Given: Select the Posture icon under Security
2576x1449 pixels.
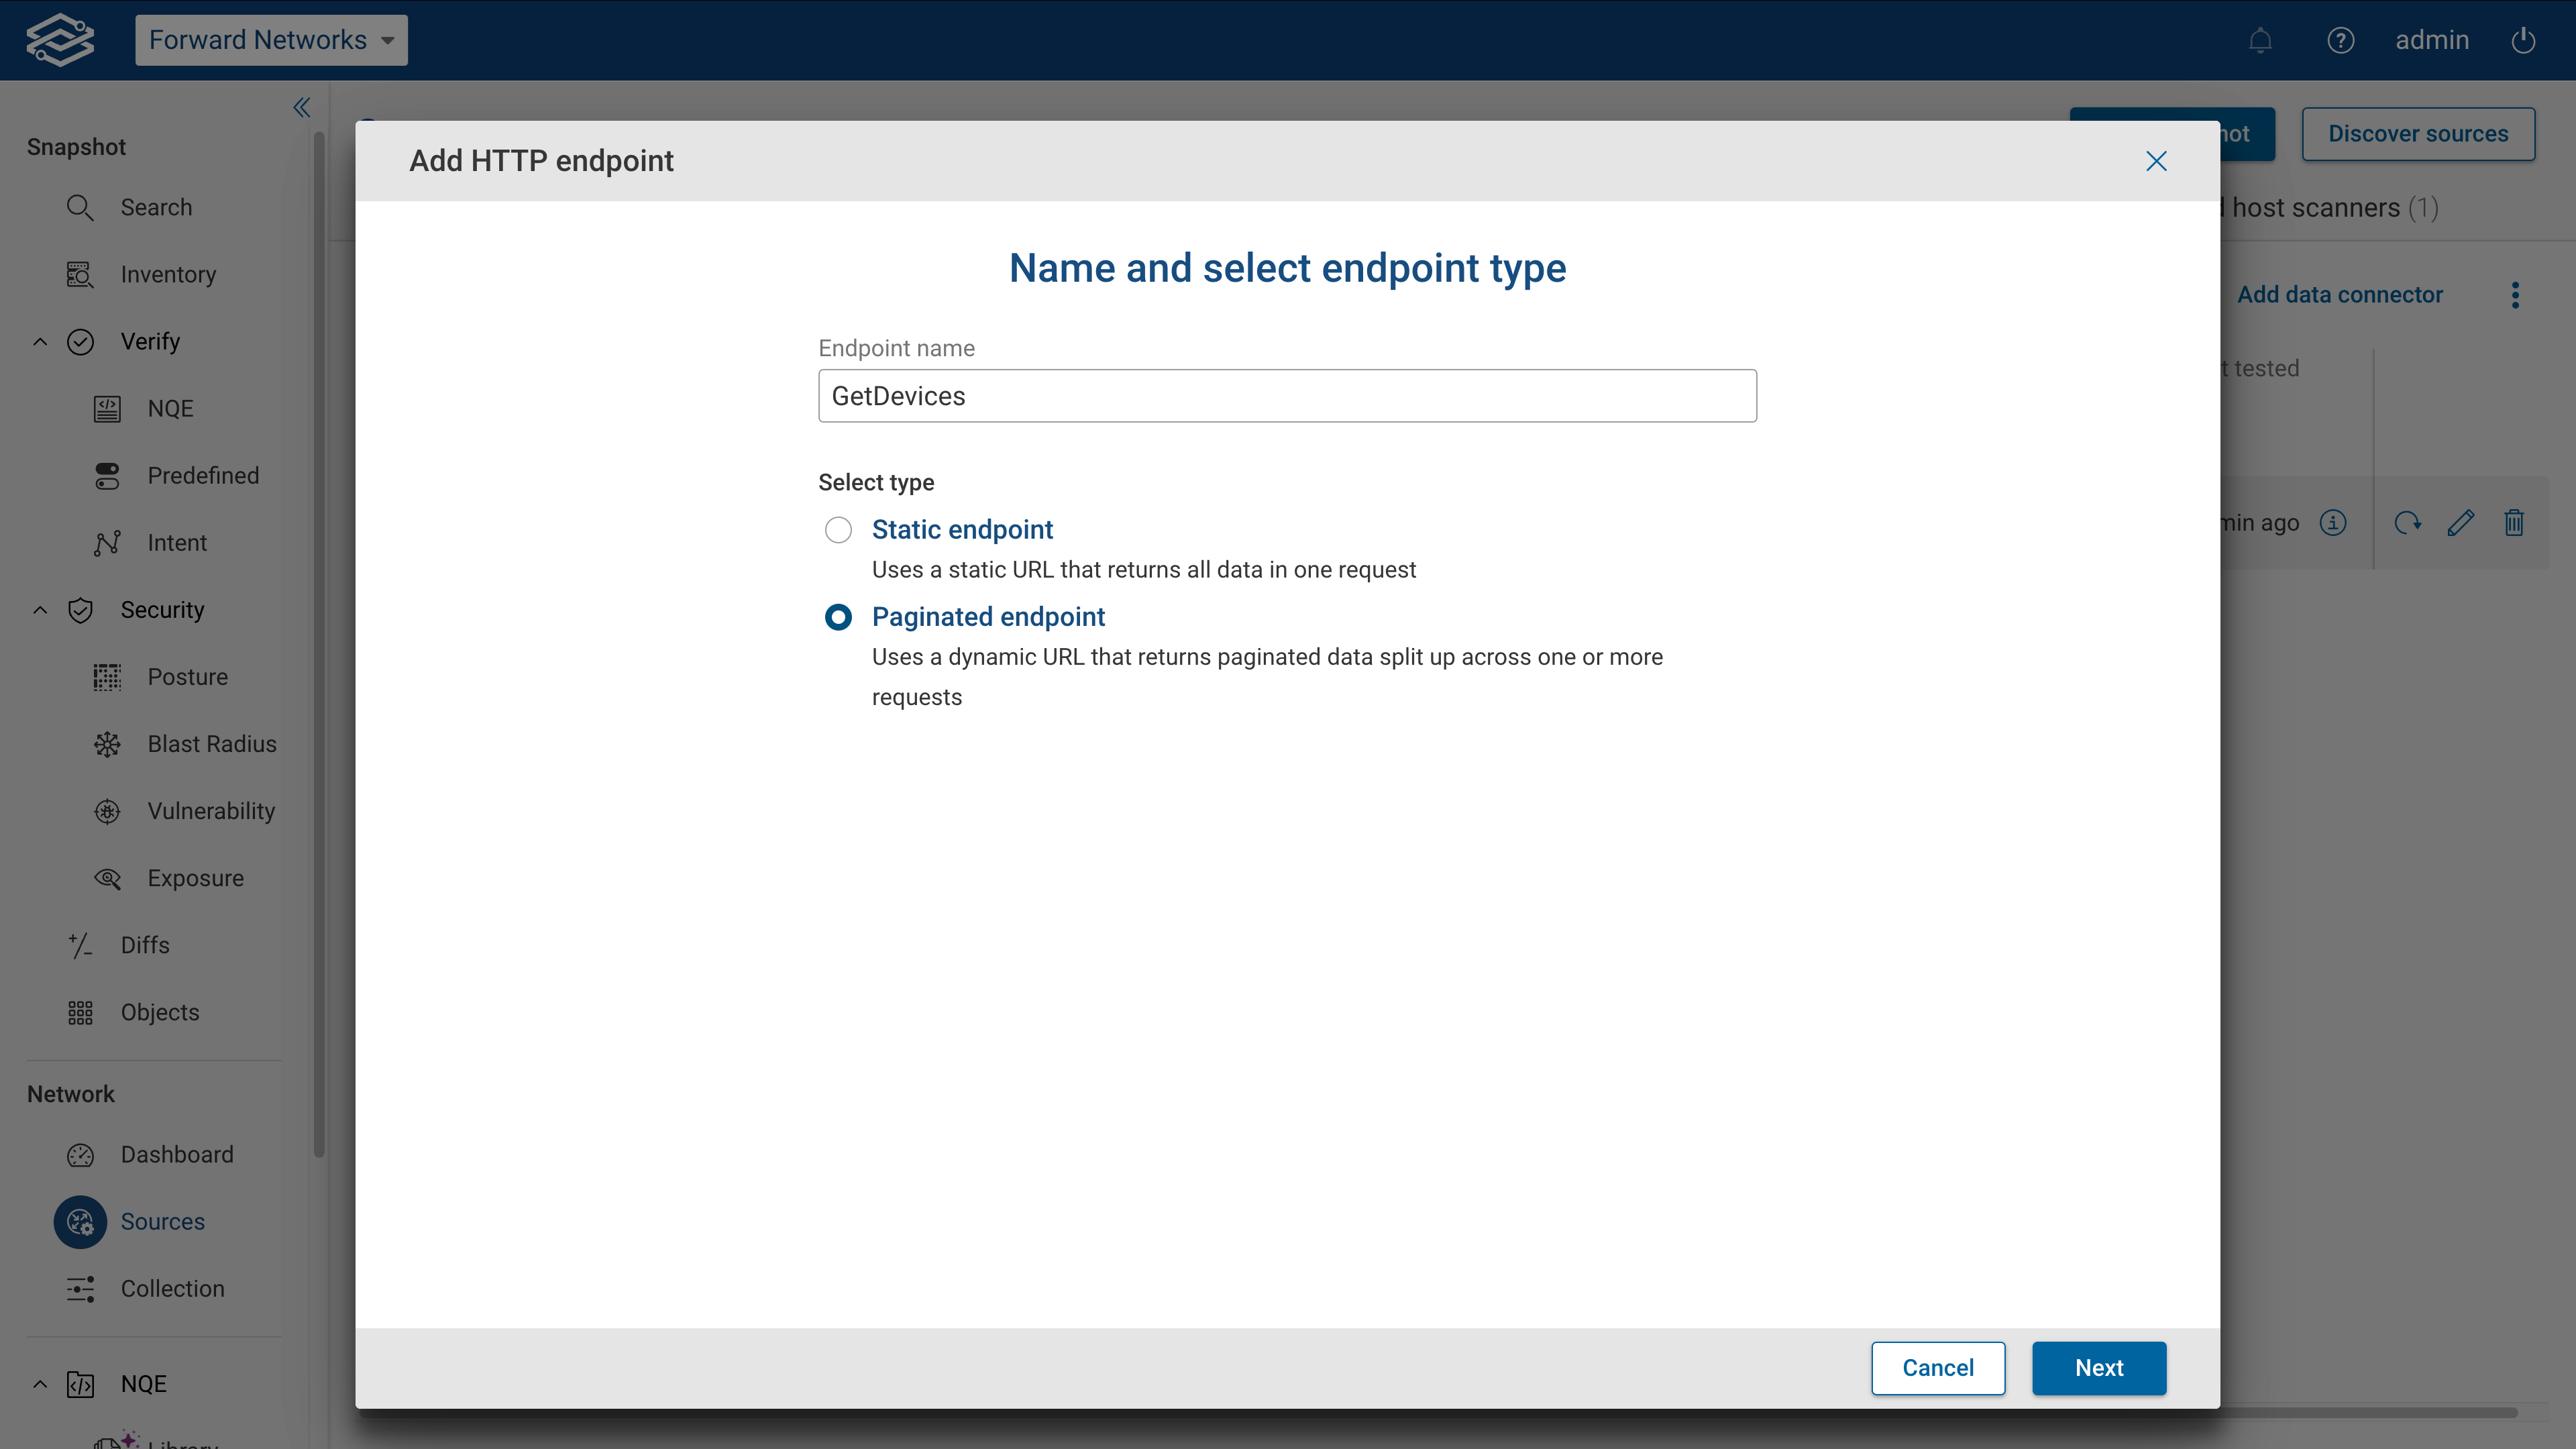Looking at the screenshot, I should click(107, 677).
